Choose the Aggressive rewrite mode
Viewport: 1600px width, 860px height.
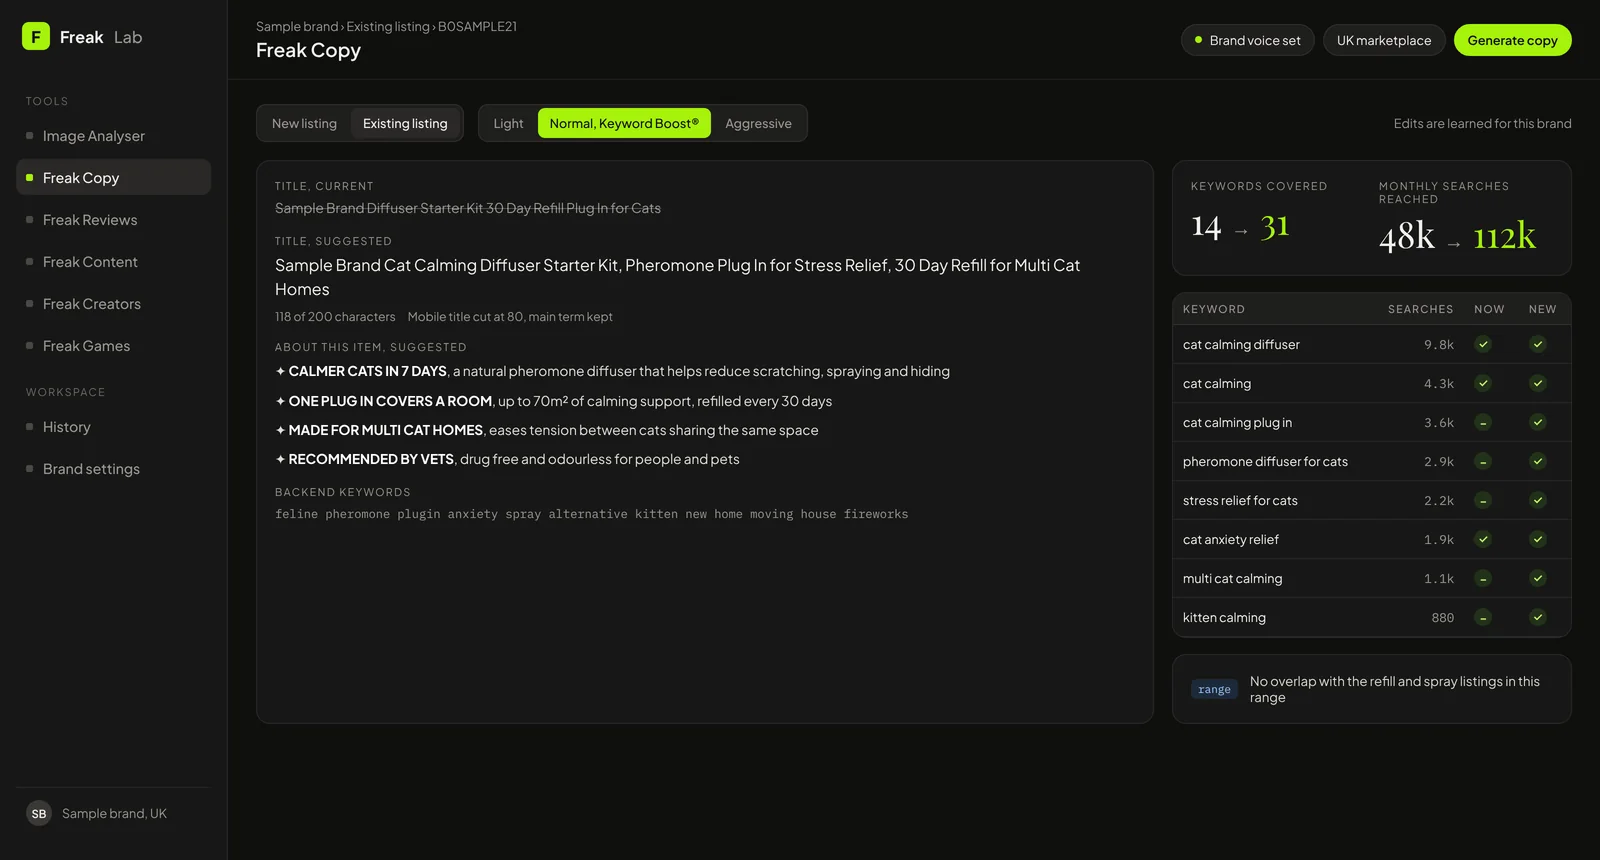click(758, 123)
